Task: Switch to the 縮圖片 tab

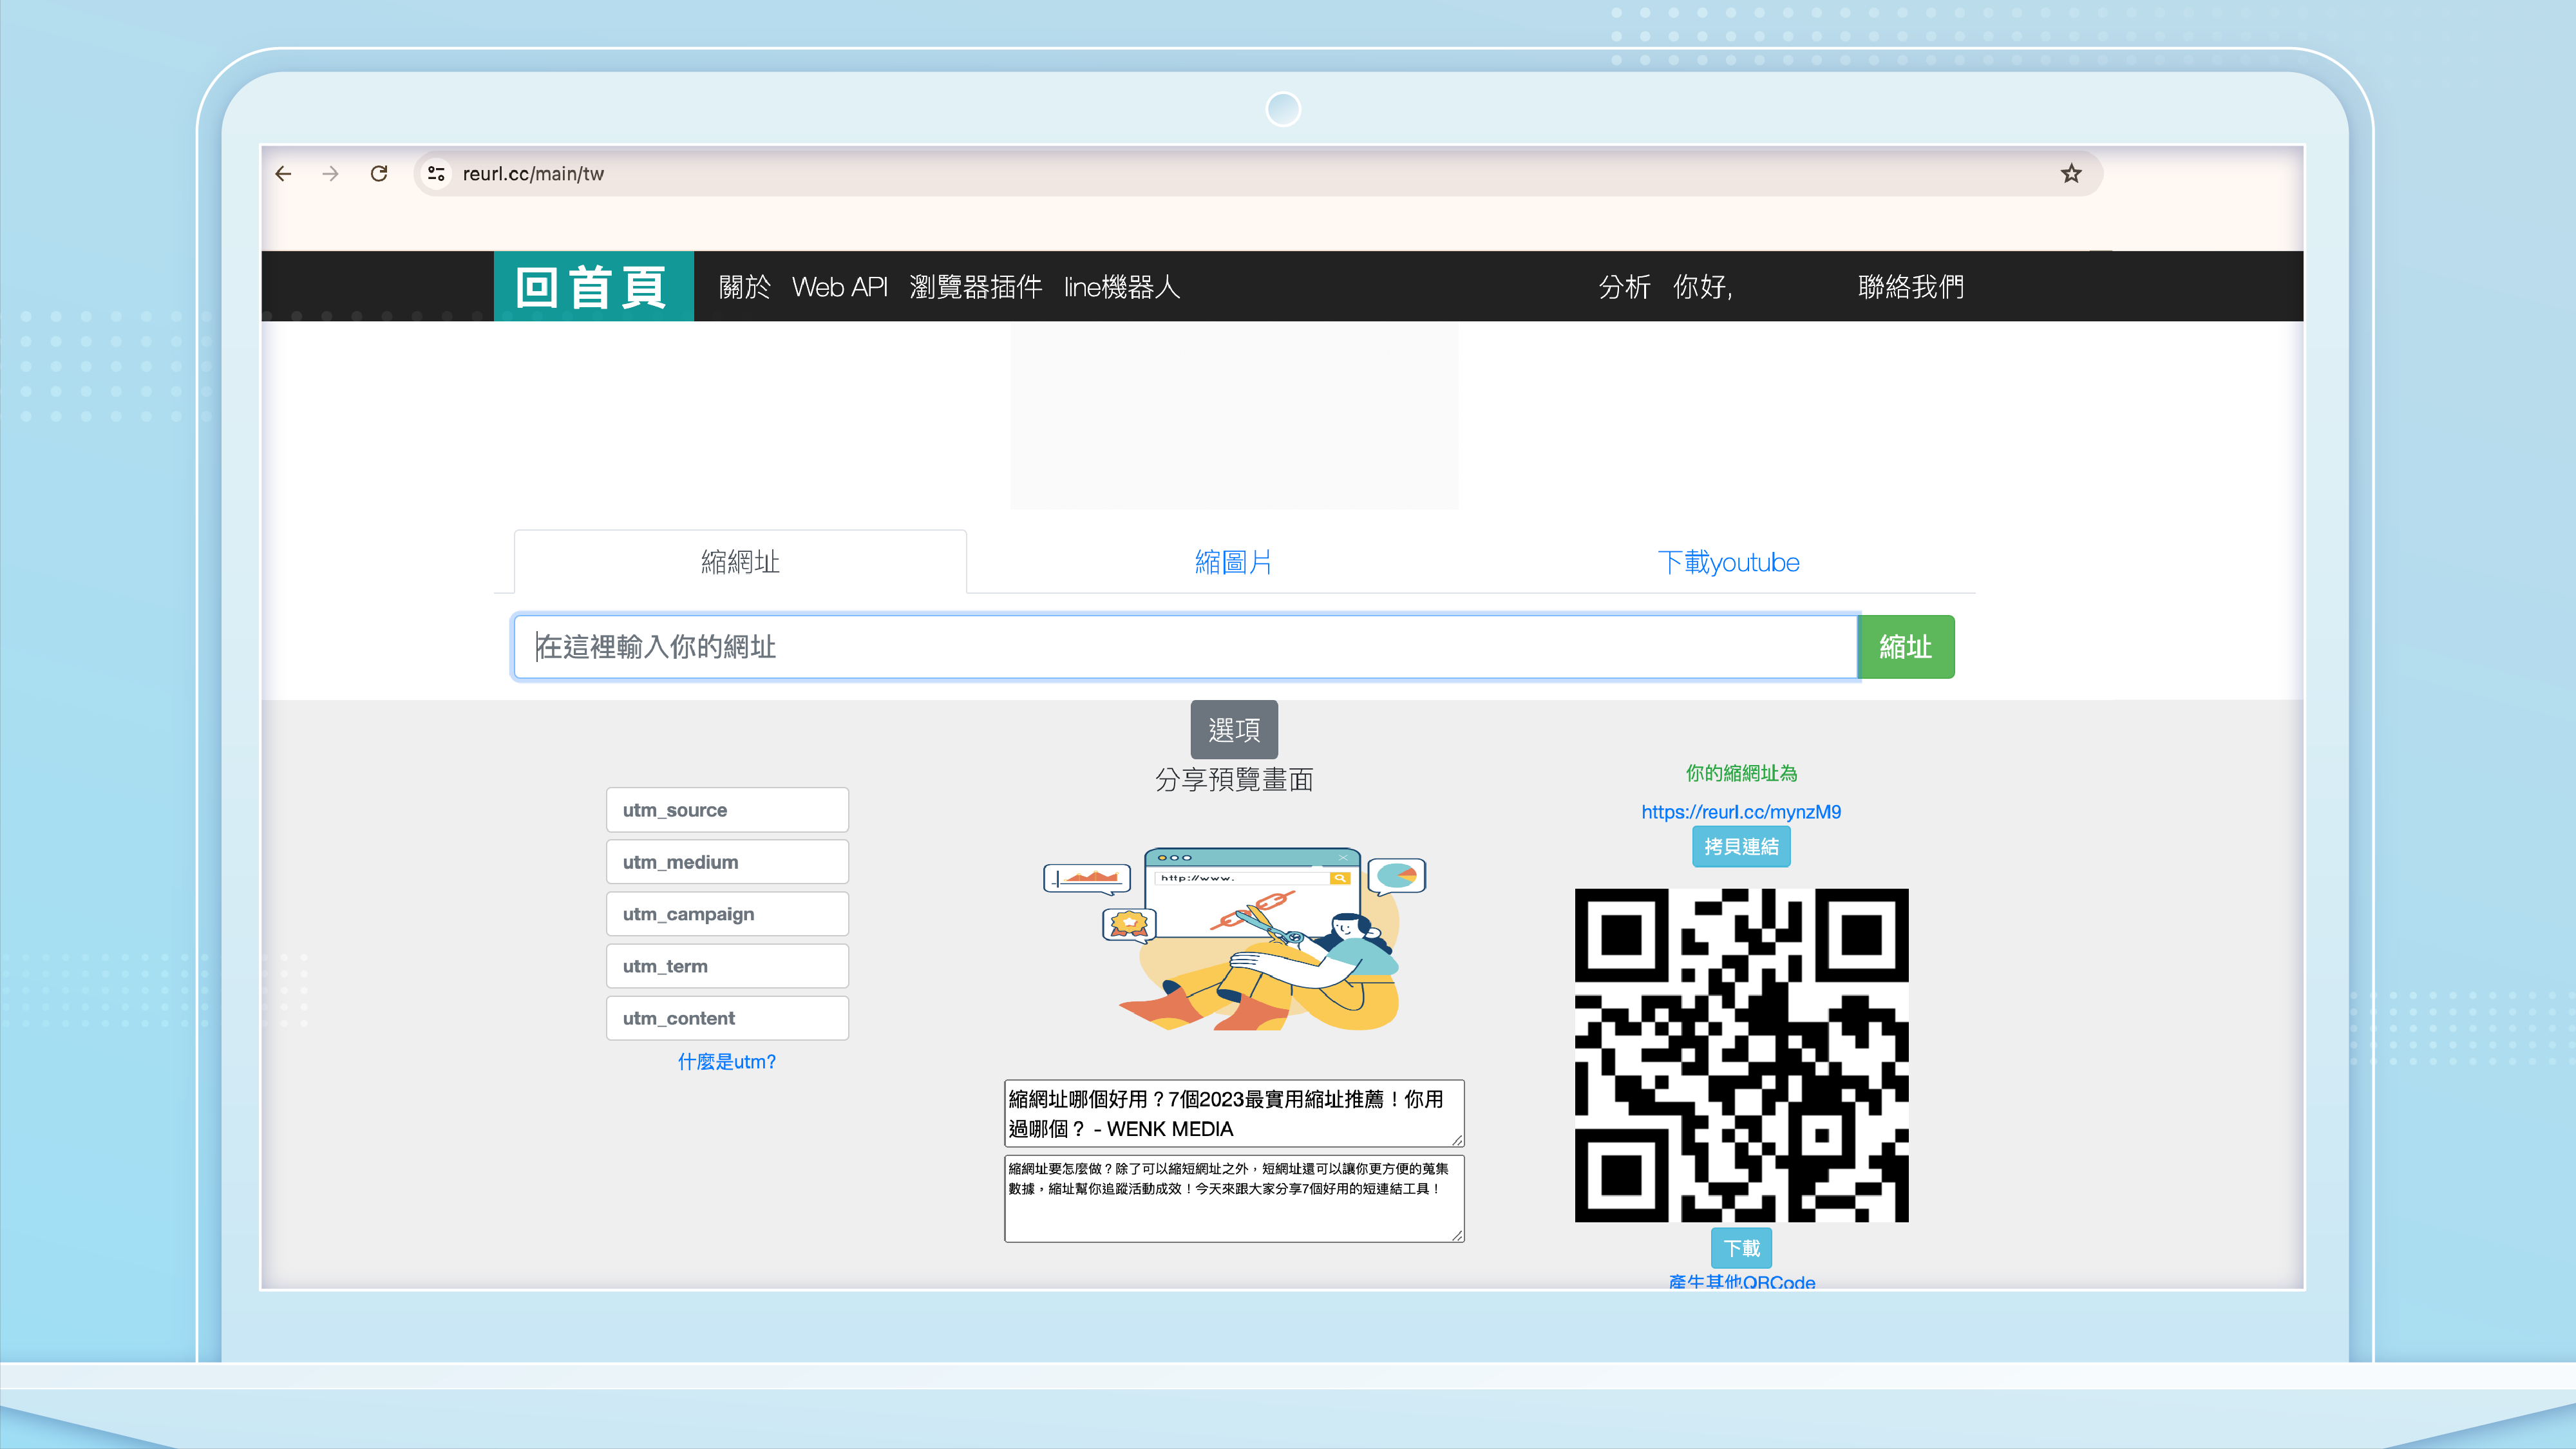Action: click(1233, 562)
